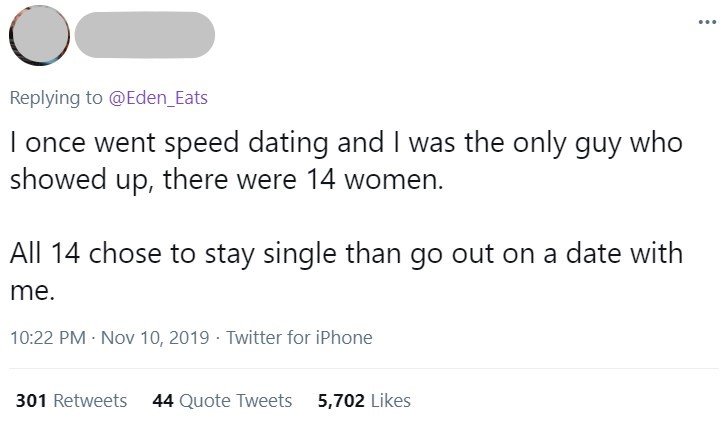View the 5,702 Likes list
The height and width of the screenshot is (422, 728).
[363, 400]
